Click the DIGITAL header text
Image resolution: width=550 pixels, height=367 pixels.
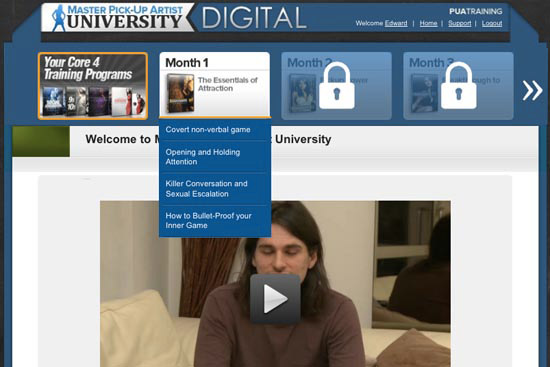254,18
